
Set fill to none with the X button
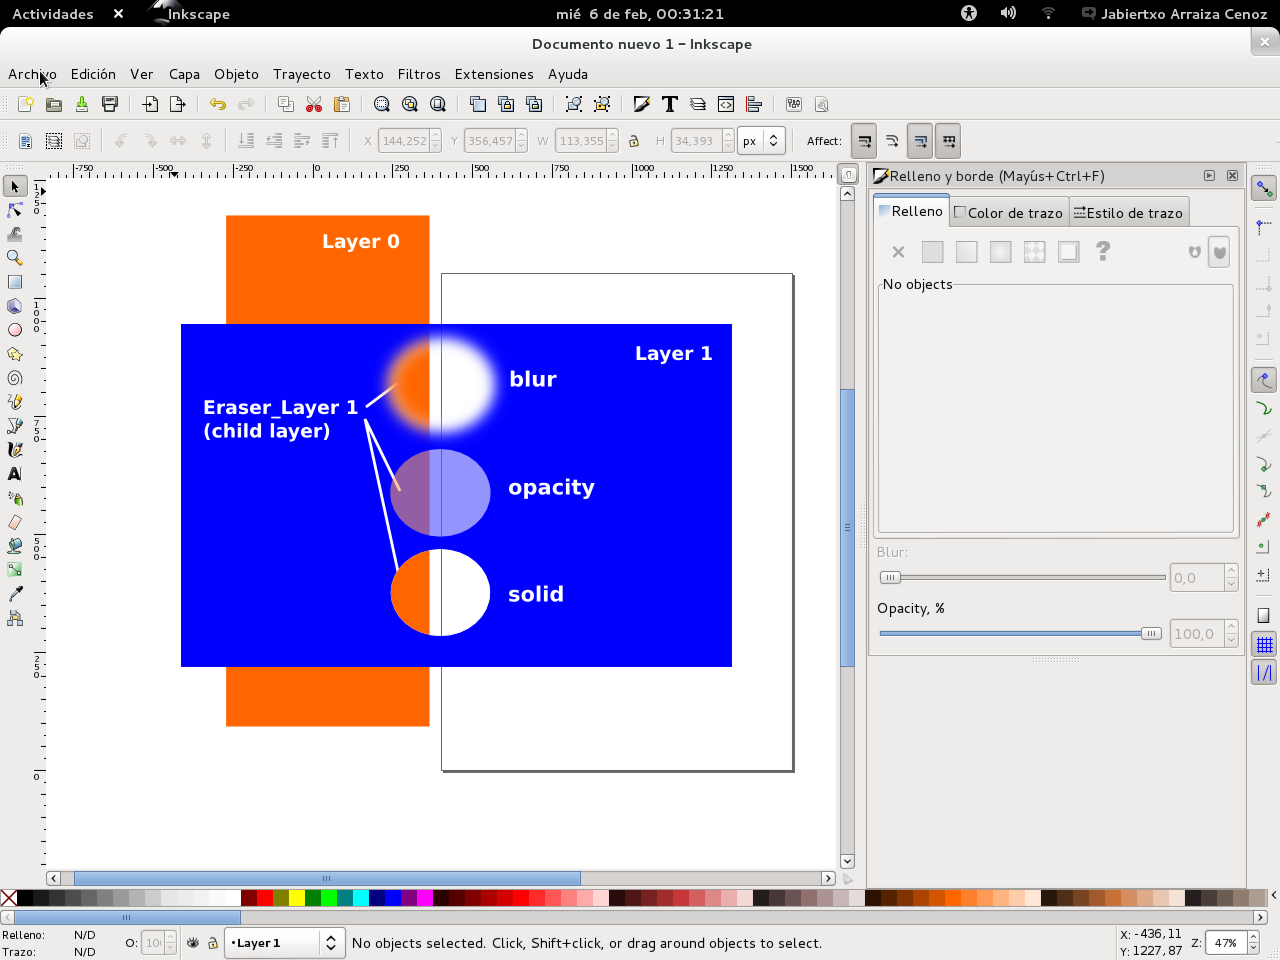(897, 252)
